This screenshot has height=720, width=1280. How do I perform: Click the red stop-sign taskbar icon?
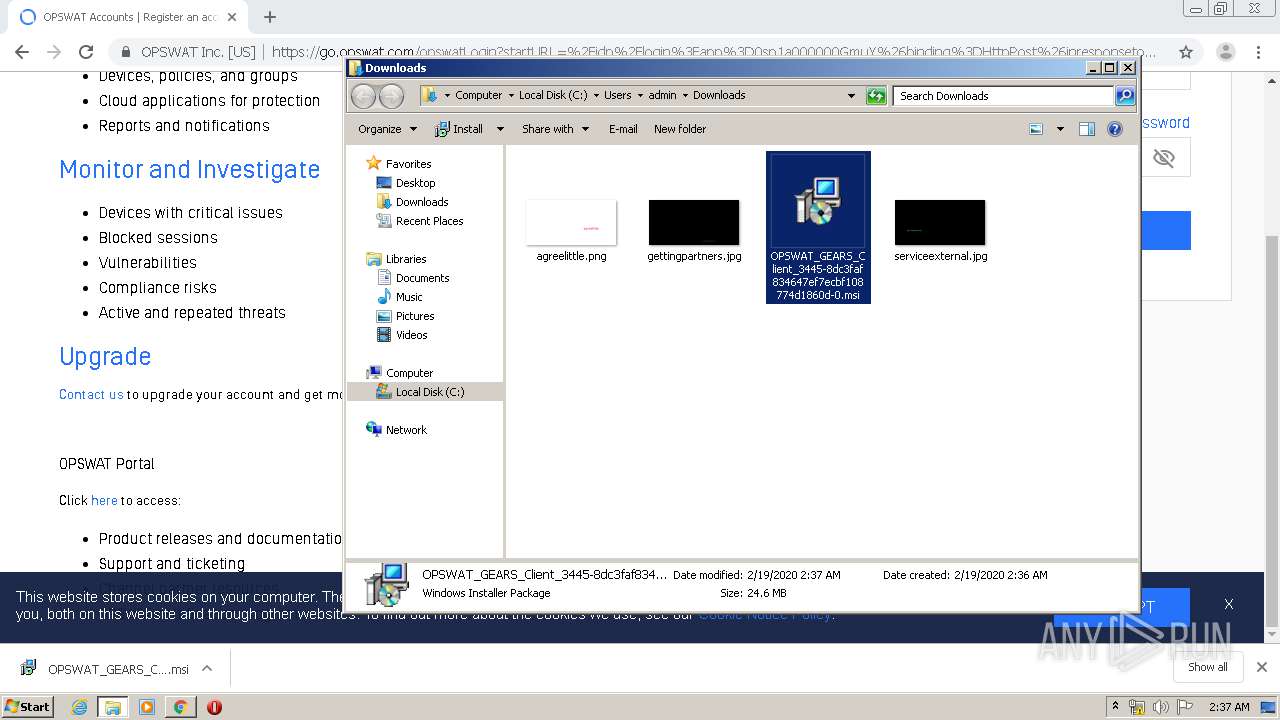click(214, 707)
